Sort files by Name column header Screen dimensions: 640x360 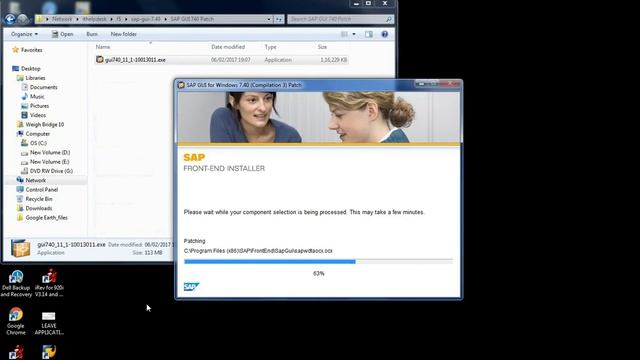coord(103,47)
